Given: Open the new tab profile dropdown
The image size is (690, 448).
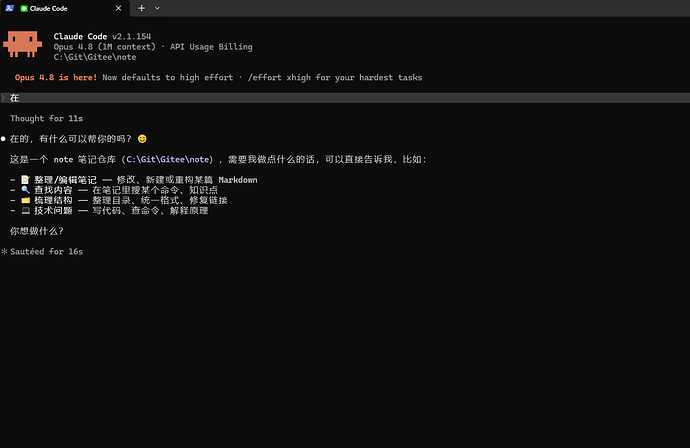Looking at the screenshot, I should coord(157,8).
